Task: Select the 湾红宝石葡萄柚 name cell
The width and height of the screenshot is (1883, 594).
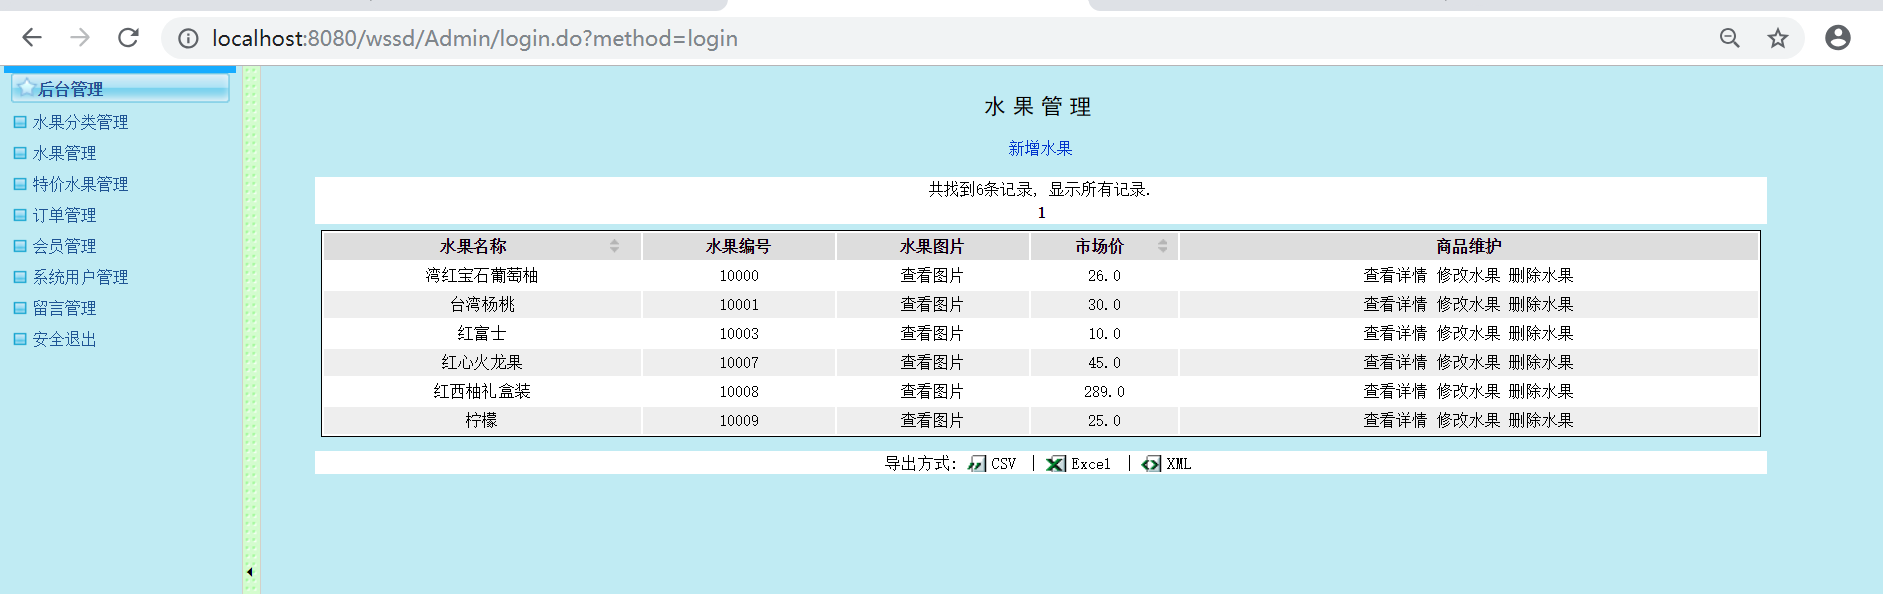Action: click(x=482, y=275)
